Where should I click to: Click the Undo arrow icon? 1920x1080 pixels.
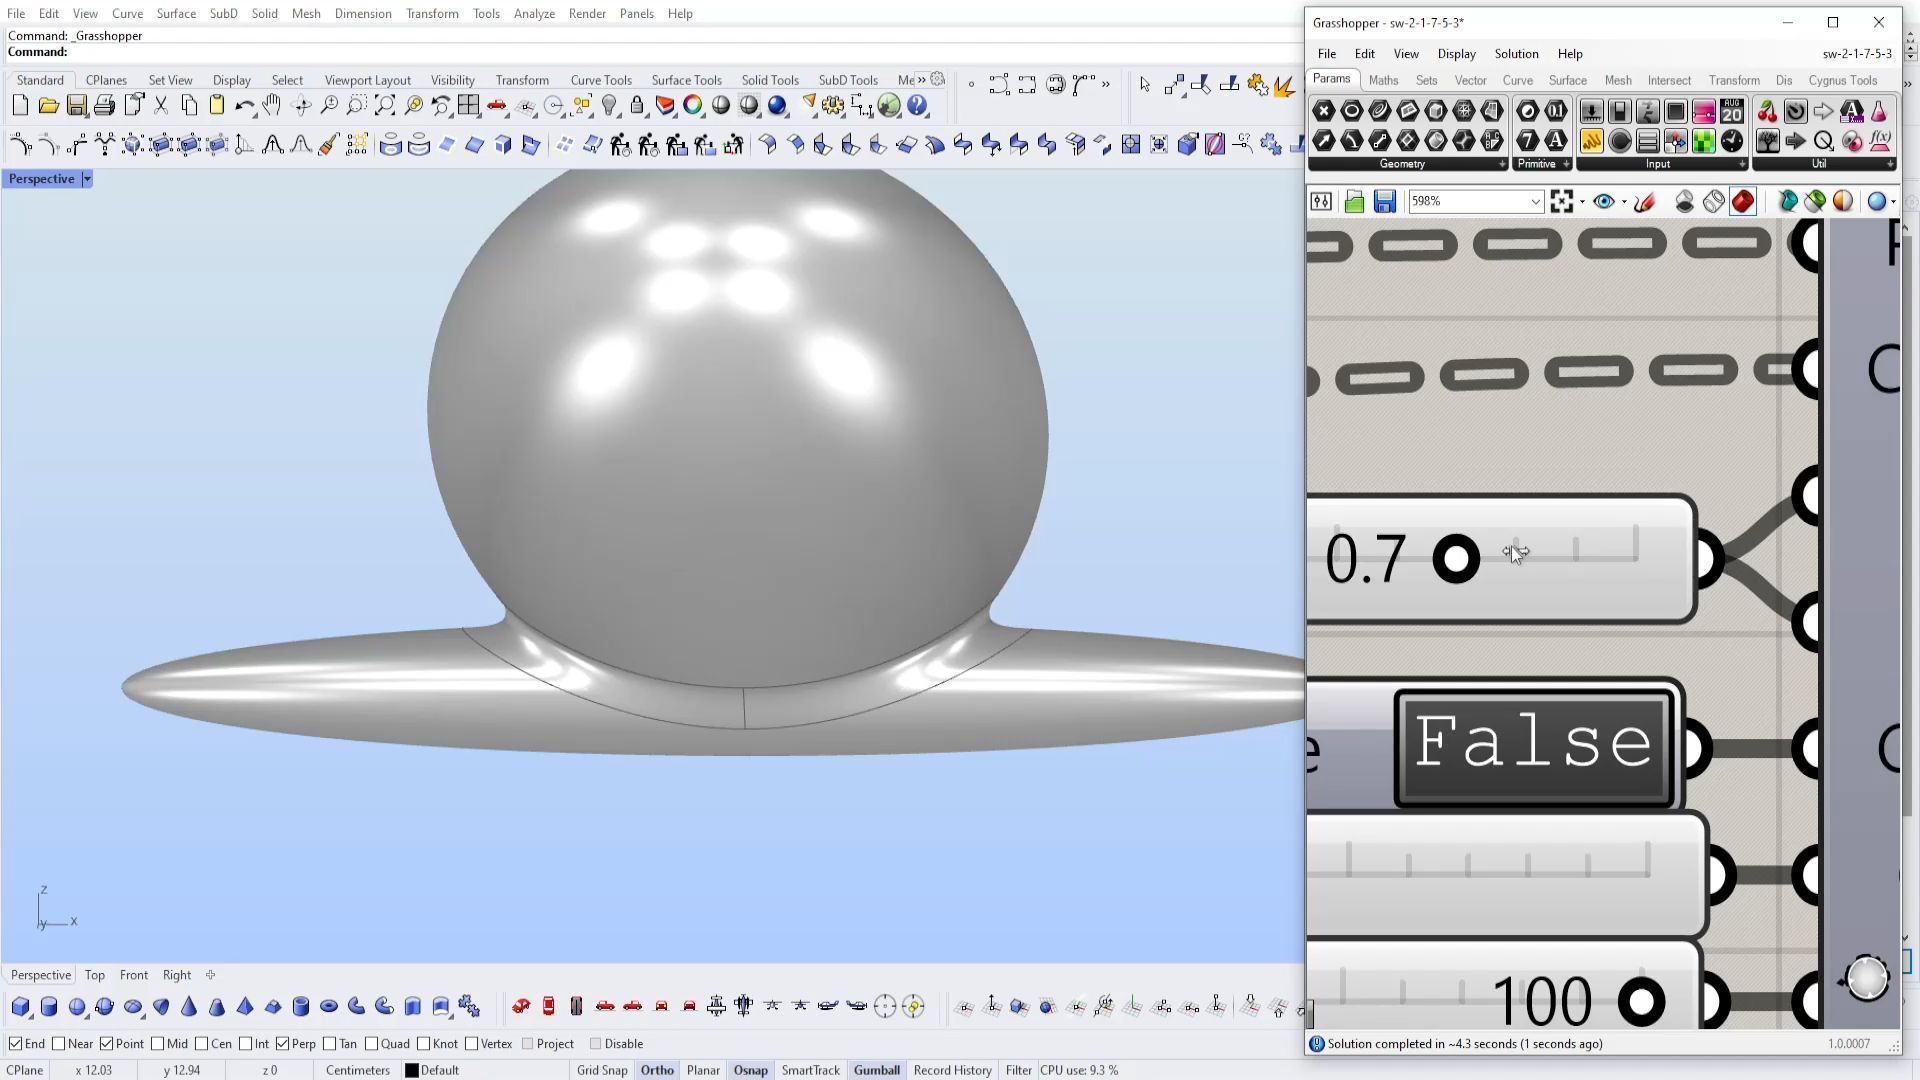[x=244, y=105]
